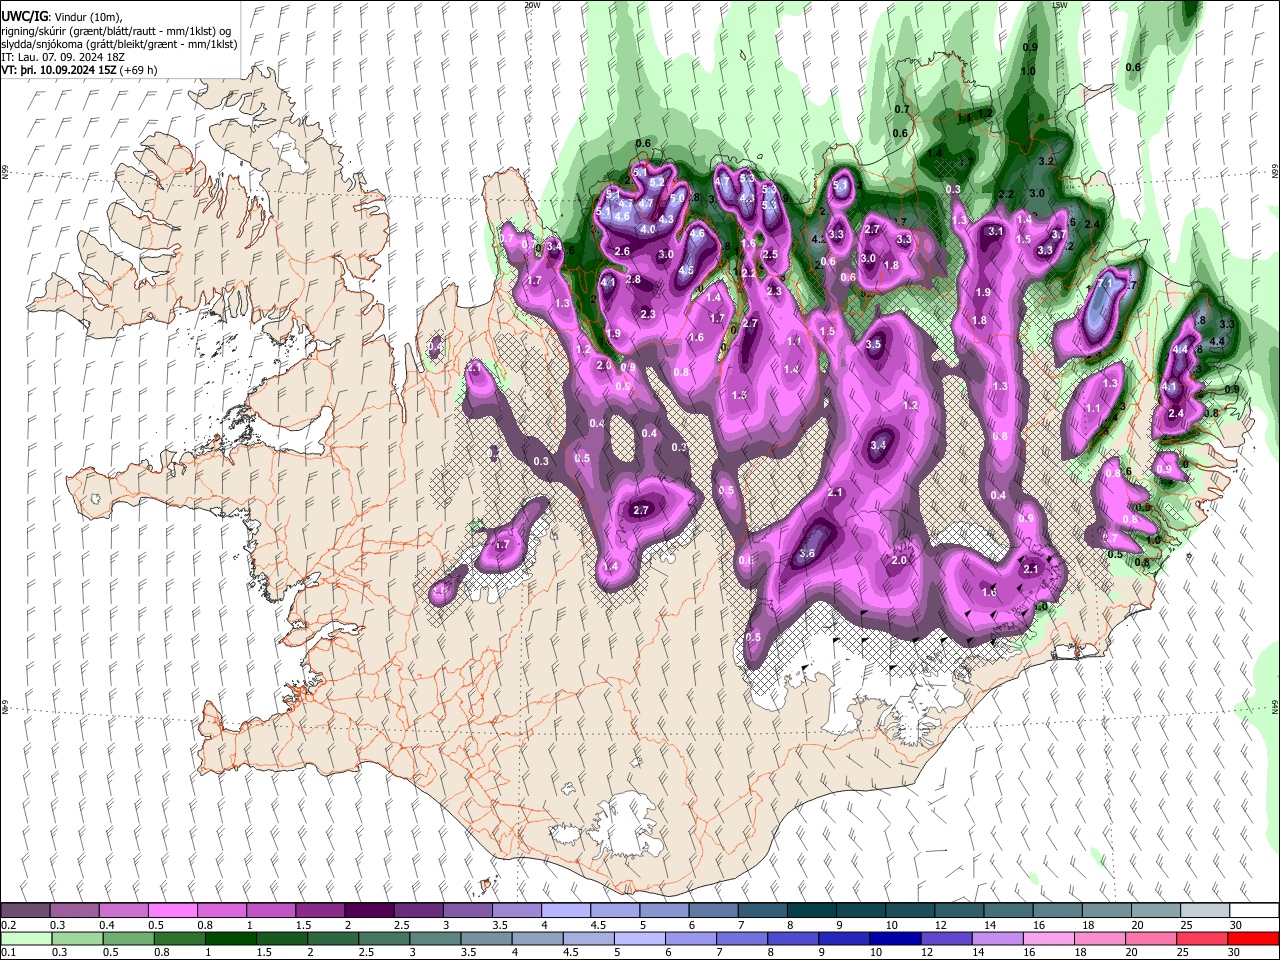Click the '20W' longitude label at the top edge
The width and height of the screenshot is (1280, 960).
pos(532,5)
